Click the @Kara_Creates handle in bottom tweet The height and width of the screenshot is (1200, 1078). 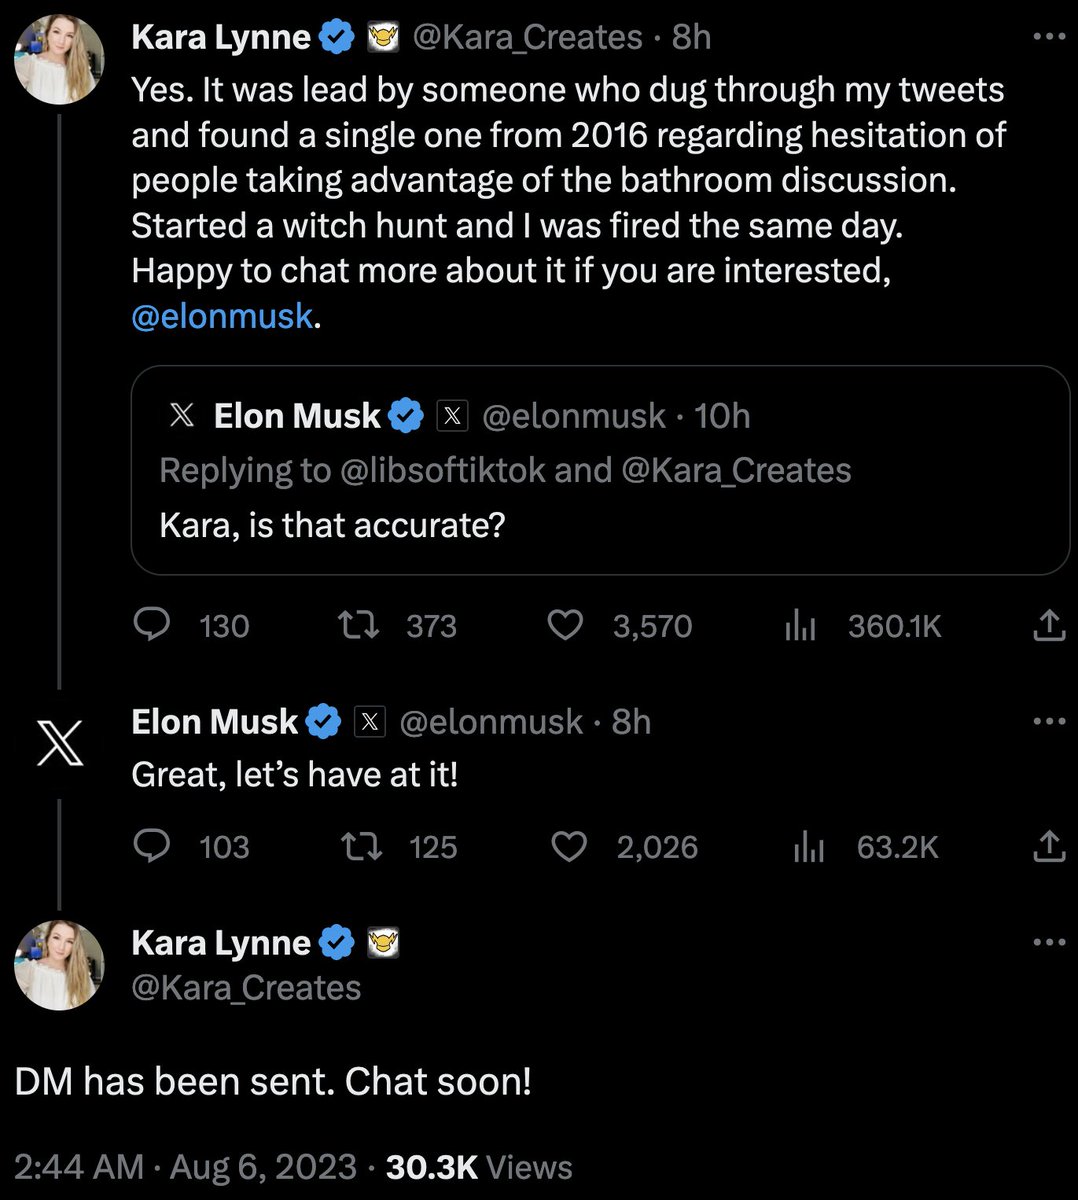tap(246, 988)
